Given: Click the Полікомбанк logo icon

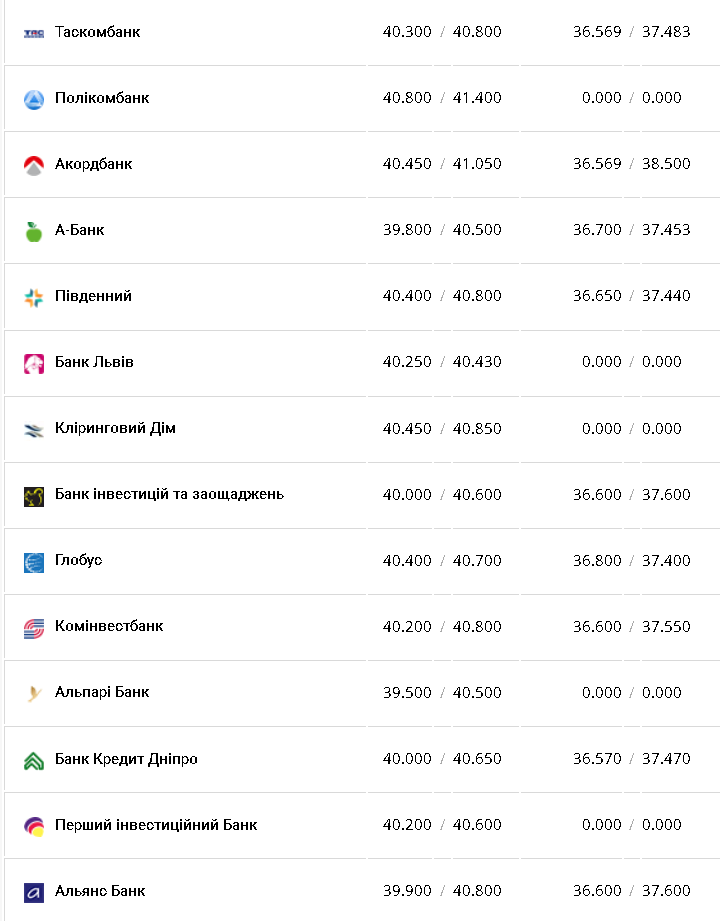Looking at the screenshot, I should [34, 99].
